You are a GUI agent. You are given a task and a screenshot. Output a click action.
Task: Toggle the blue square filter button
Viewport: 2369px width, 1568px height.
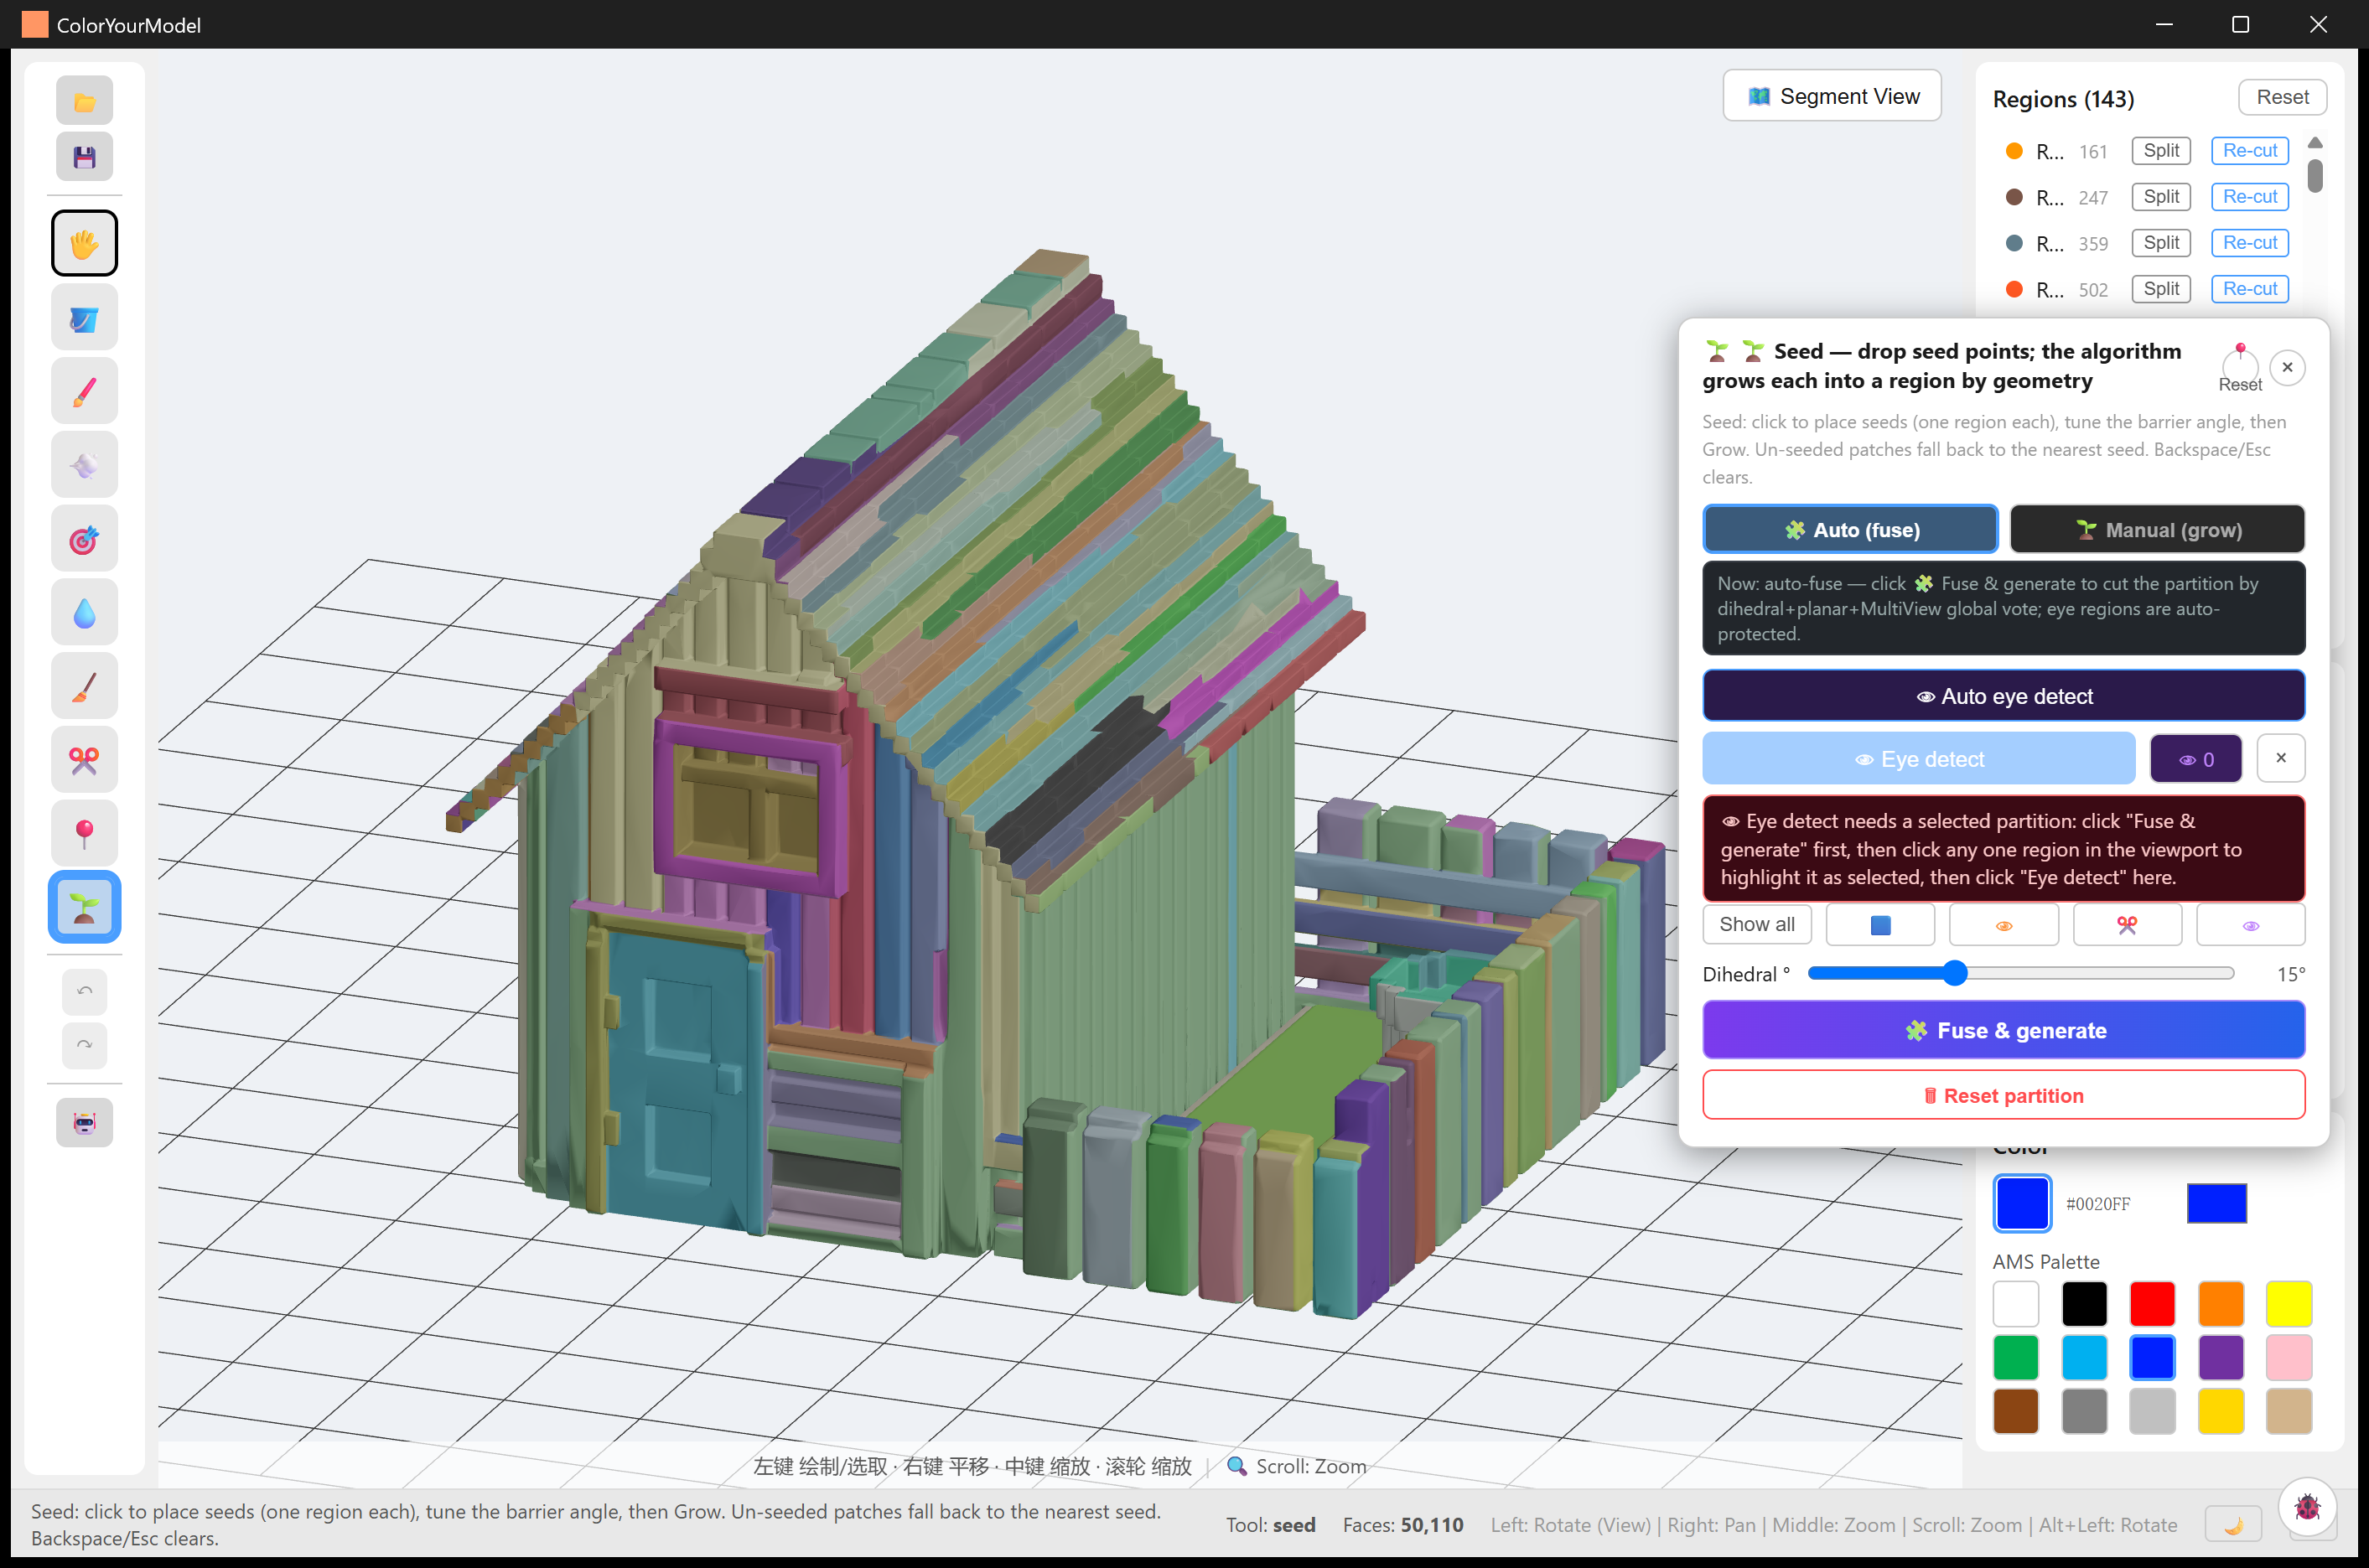1880,925
